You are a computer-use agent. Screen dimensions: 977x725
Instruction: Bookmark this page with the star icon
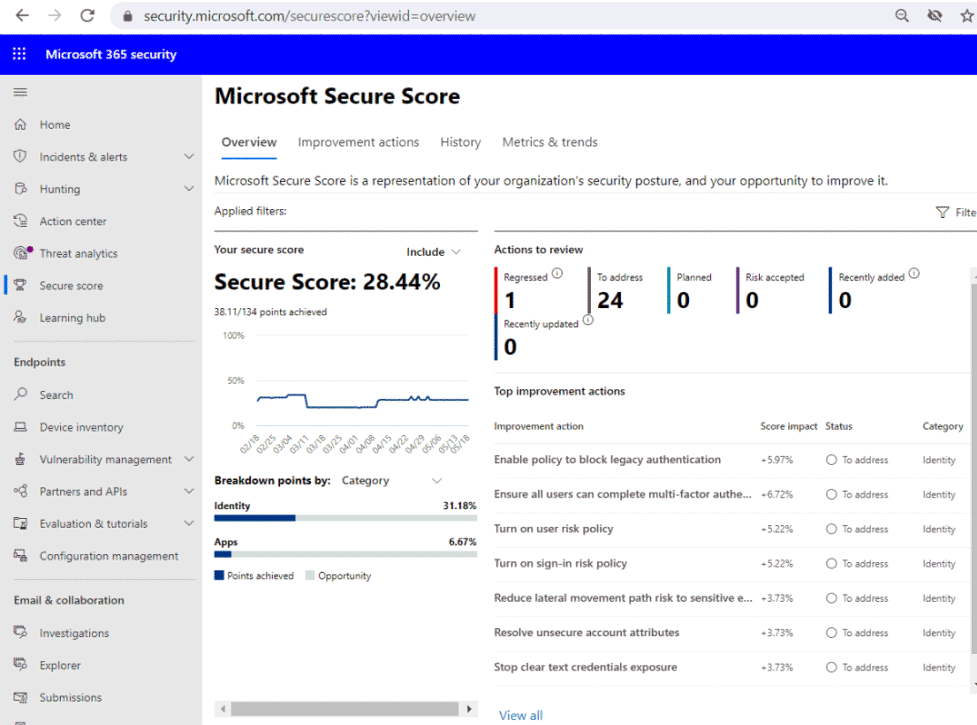pyautogui.click(x=967, y=16)
